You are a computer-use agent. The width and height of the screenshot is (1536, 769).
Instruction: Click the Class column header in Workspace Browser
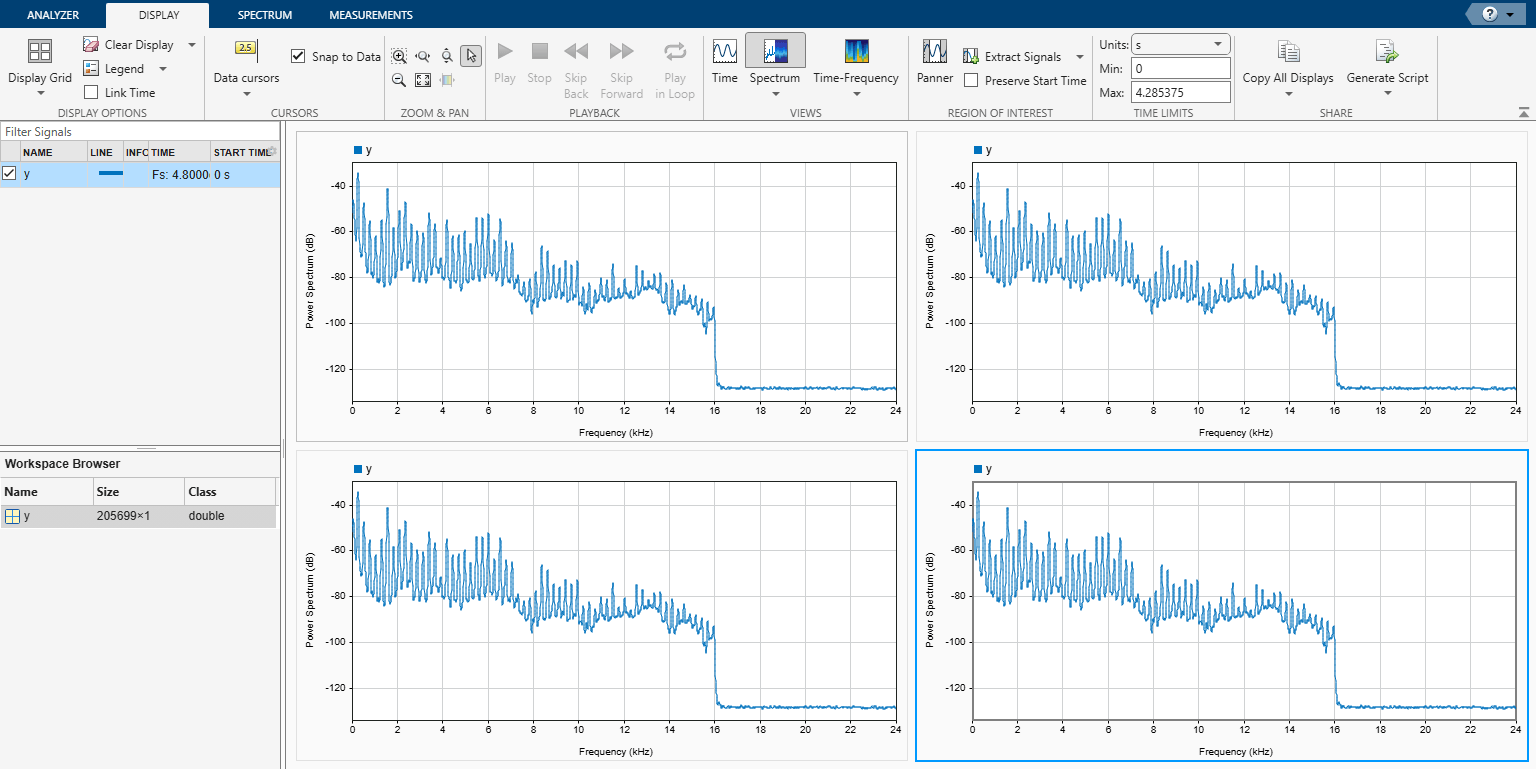tap(230, 492)
